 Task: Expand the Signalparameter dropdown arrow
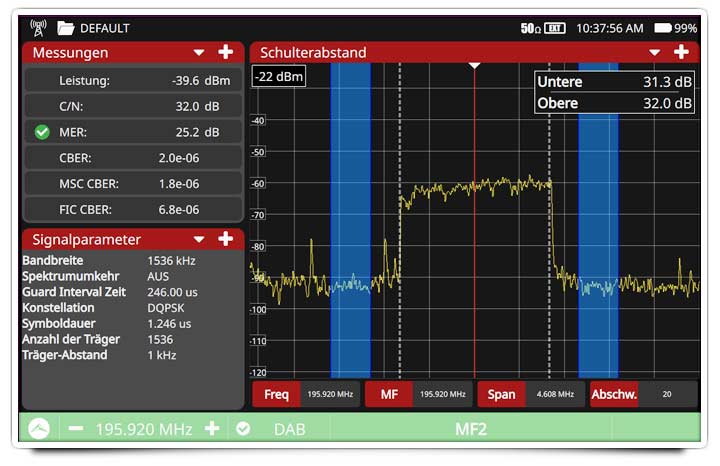click(x=199, y=239)
